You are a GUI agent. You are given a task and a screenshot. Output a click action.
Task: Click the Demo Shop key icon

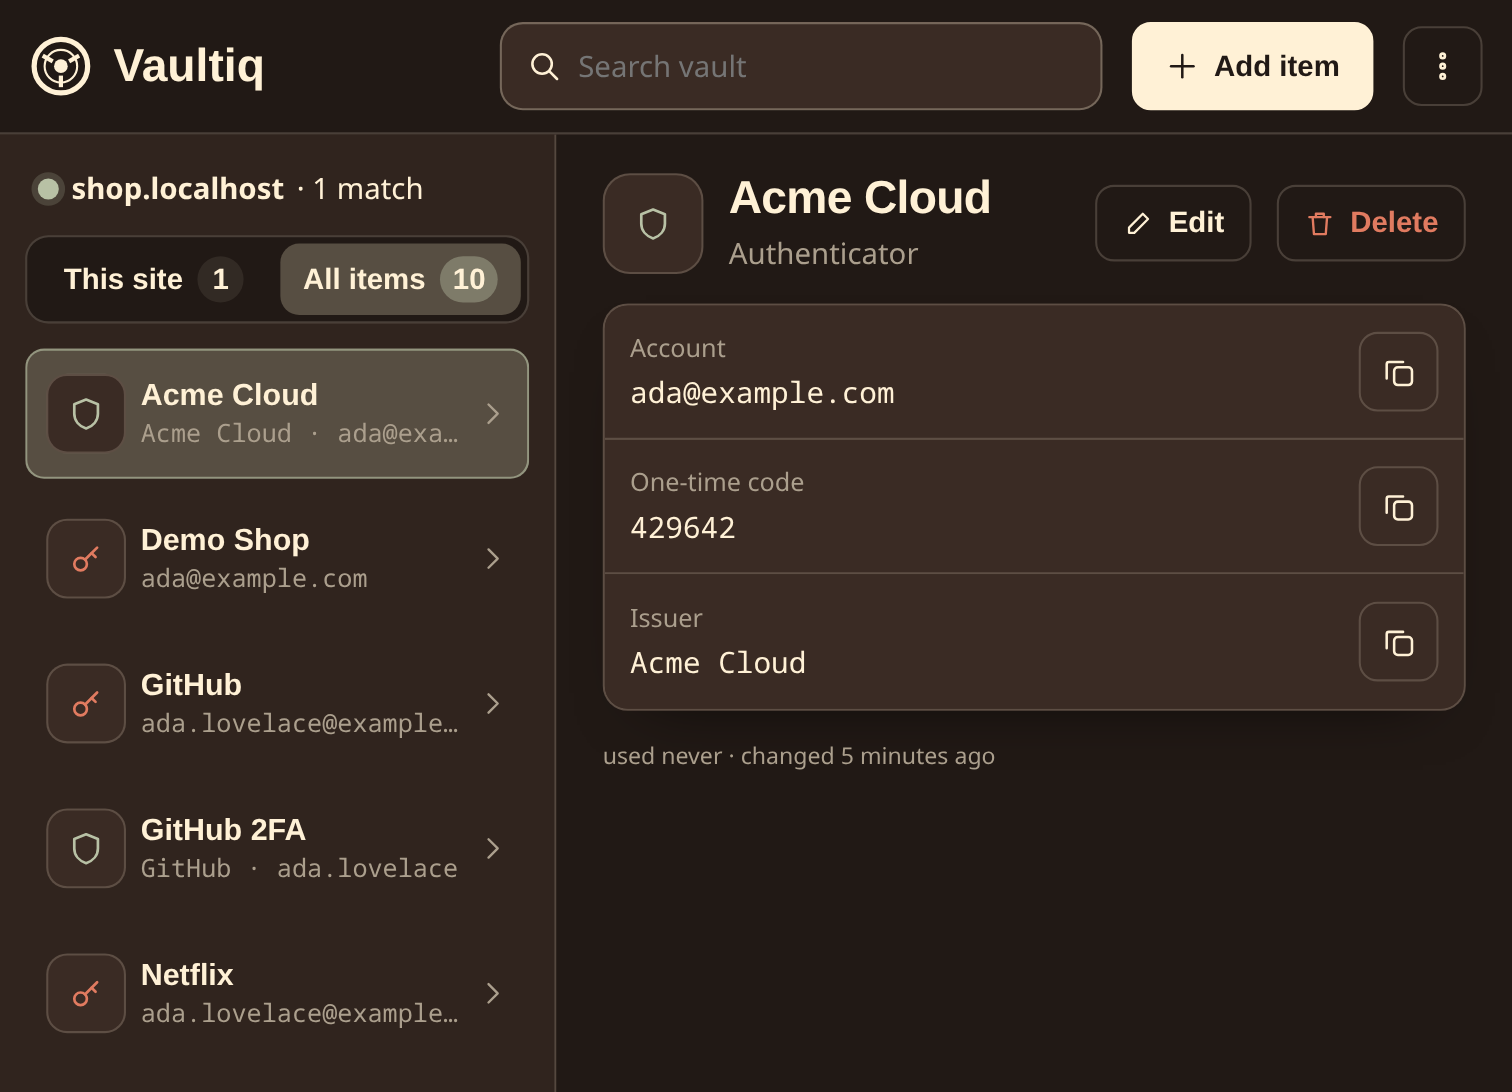86,559
